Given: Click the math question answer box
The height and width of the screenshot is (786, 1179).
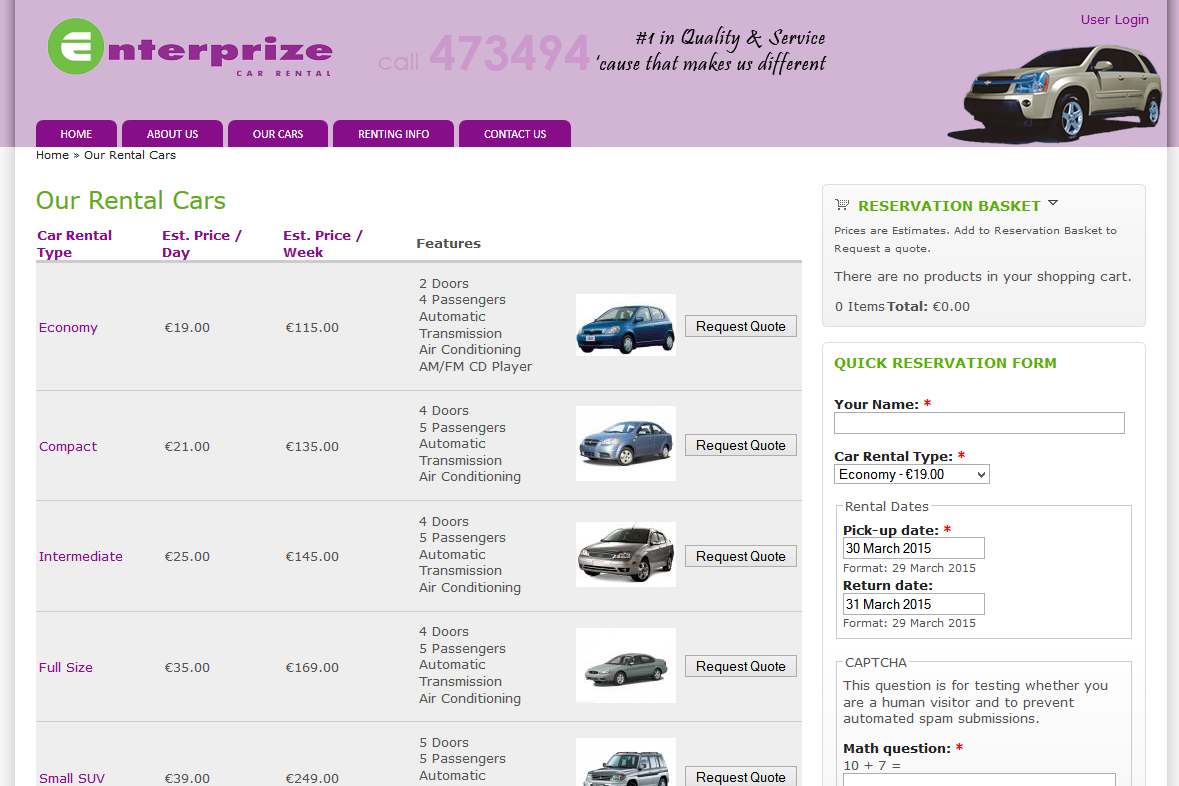Looking at the screenshot, I should [978, 780].
